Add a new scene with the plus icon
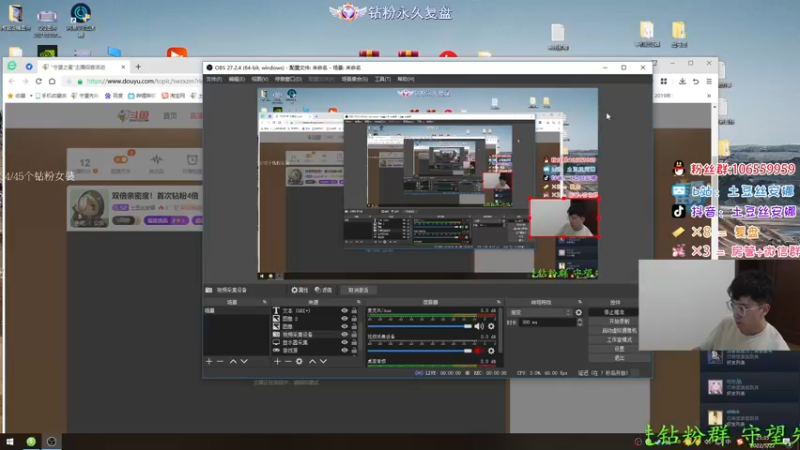Viewport: 800px width, 450px height. coord(209,361)
